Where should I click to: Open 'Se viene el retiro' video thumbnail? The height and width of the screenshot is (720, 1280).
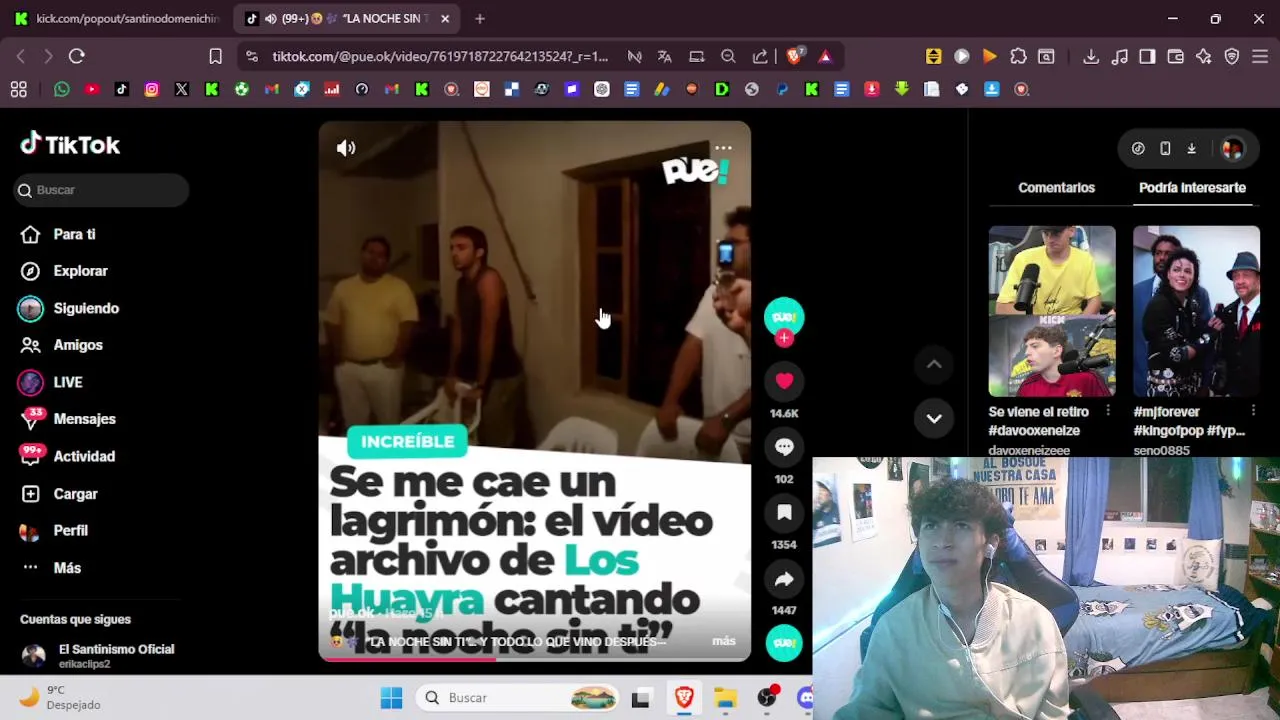tap(1052, 311)
